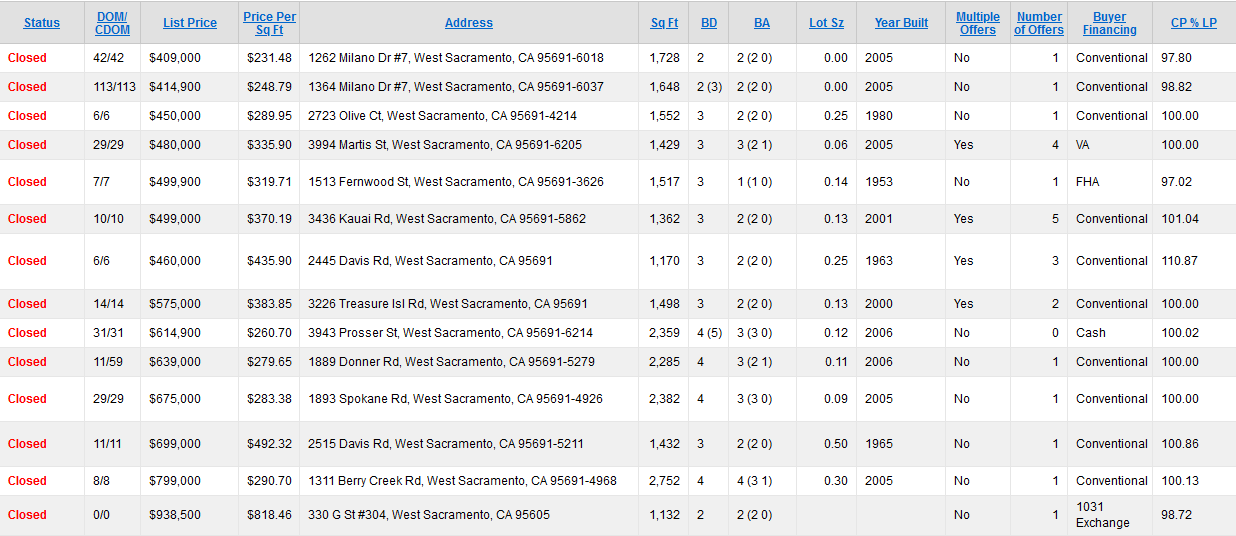Image resolution: width=1236 pixels, height=536 pixels.
Task: Select address 1364 Milano Dr #7
Action: 456,87
